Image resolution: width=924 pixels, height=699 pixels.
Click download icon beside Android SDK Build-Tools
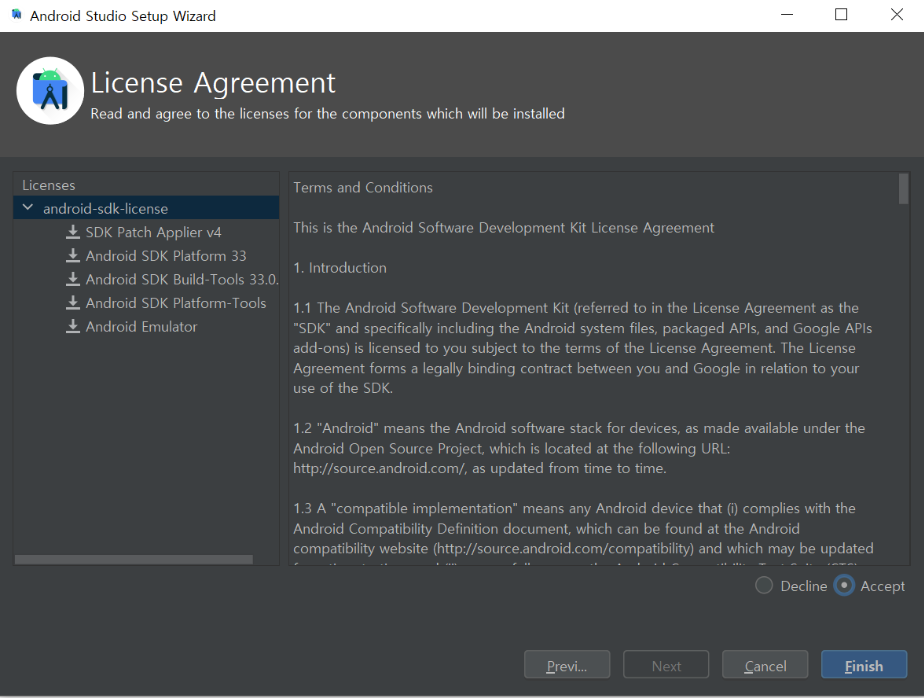point(72,279)
